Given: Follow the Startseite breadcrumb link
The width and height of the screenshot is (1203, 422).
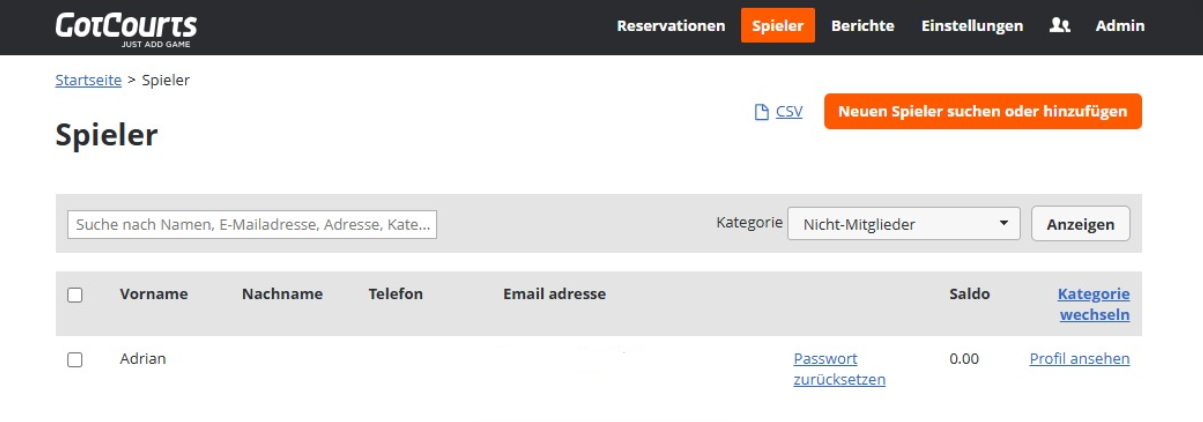Looking at the screenshot, I should pyautogui.click(x=88, y=80).
